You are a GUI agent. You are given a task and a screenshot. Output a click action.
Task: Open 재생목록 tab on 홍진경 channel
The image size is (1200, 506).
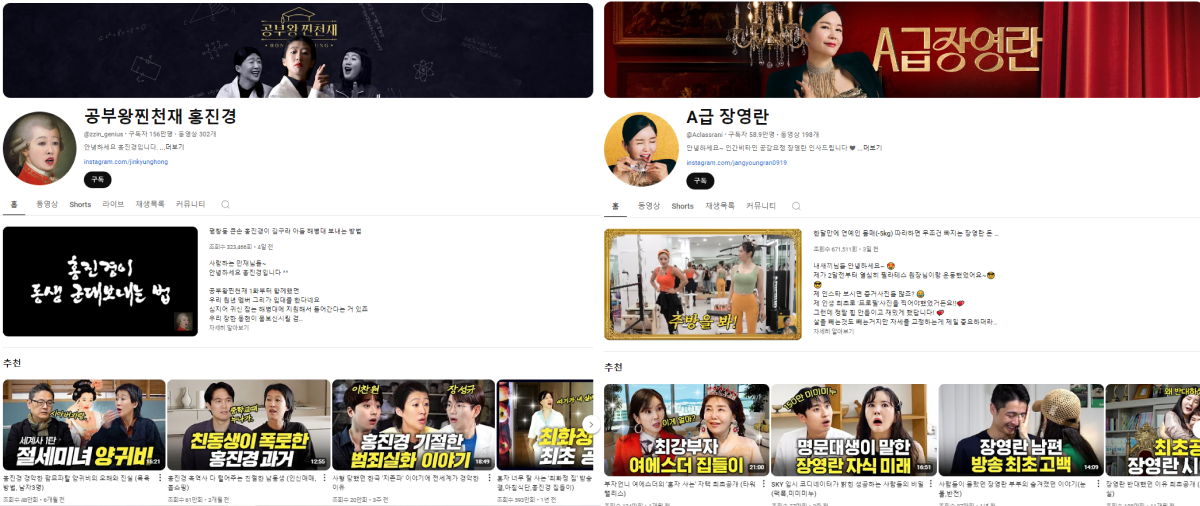pos(150,204)
